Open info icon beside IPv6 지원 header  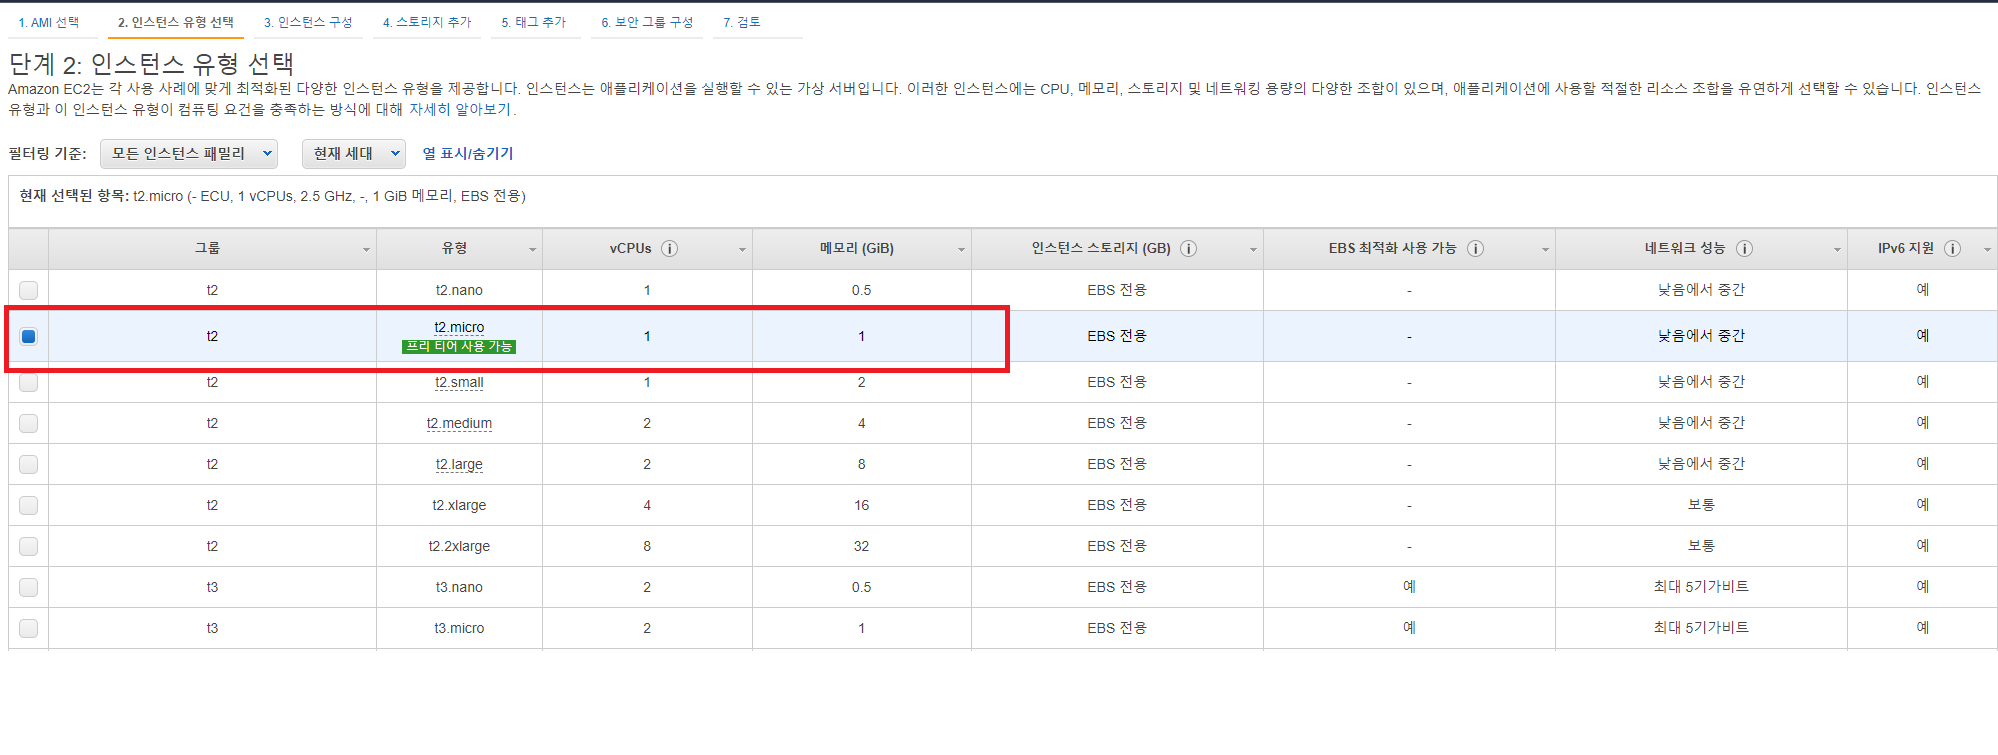point(1952,249)
